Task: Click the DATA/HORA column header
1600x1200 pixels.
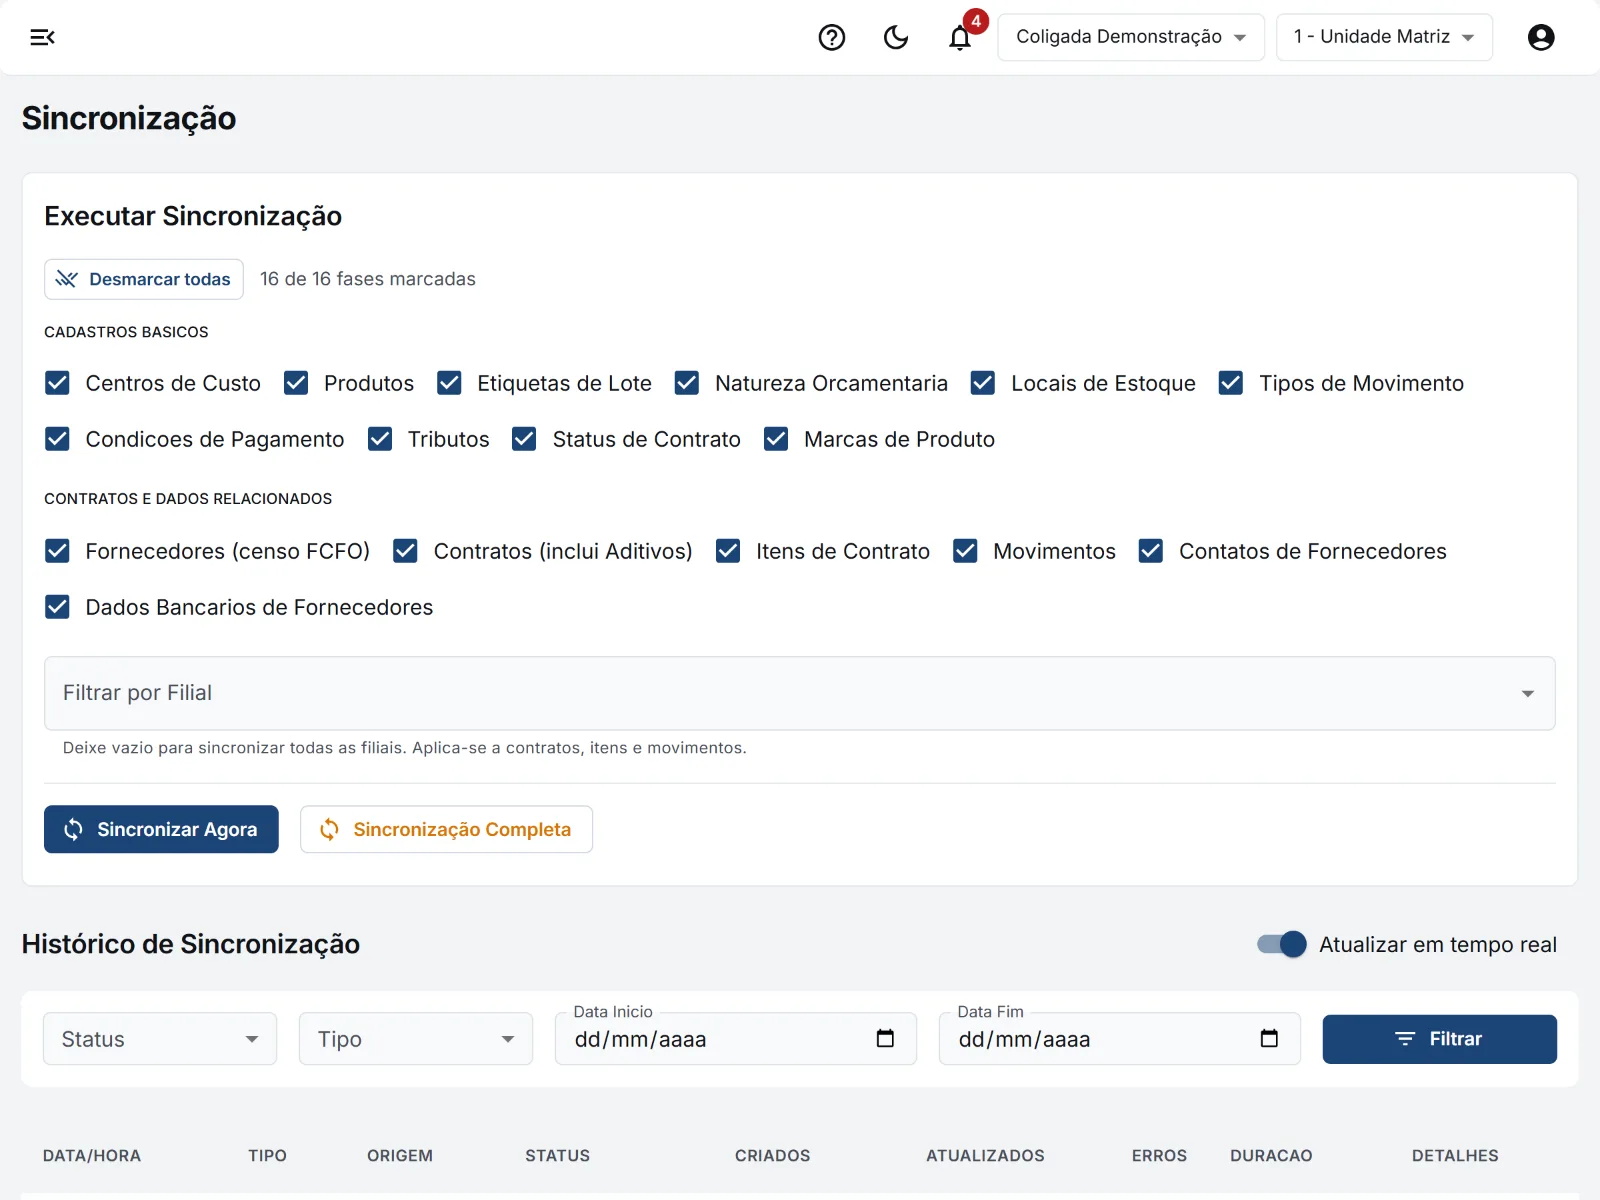Action: (x=92, y=1155)
